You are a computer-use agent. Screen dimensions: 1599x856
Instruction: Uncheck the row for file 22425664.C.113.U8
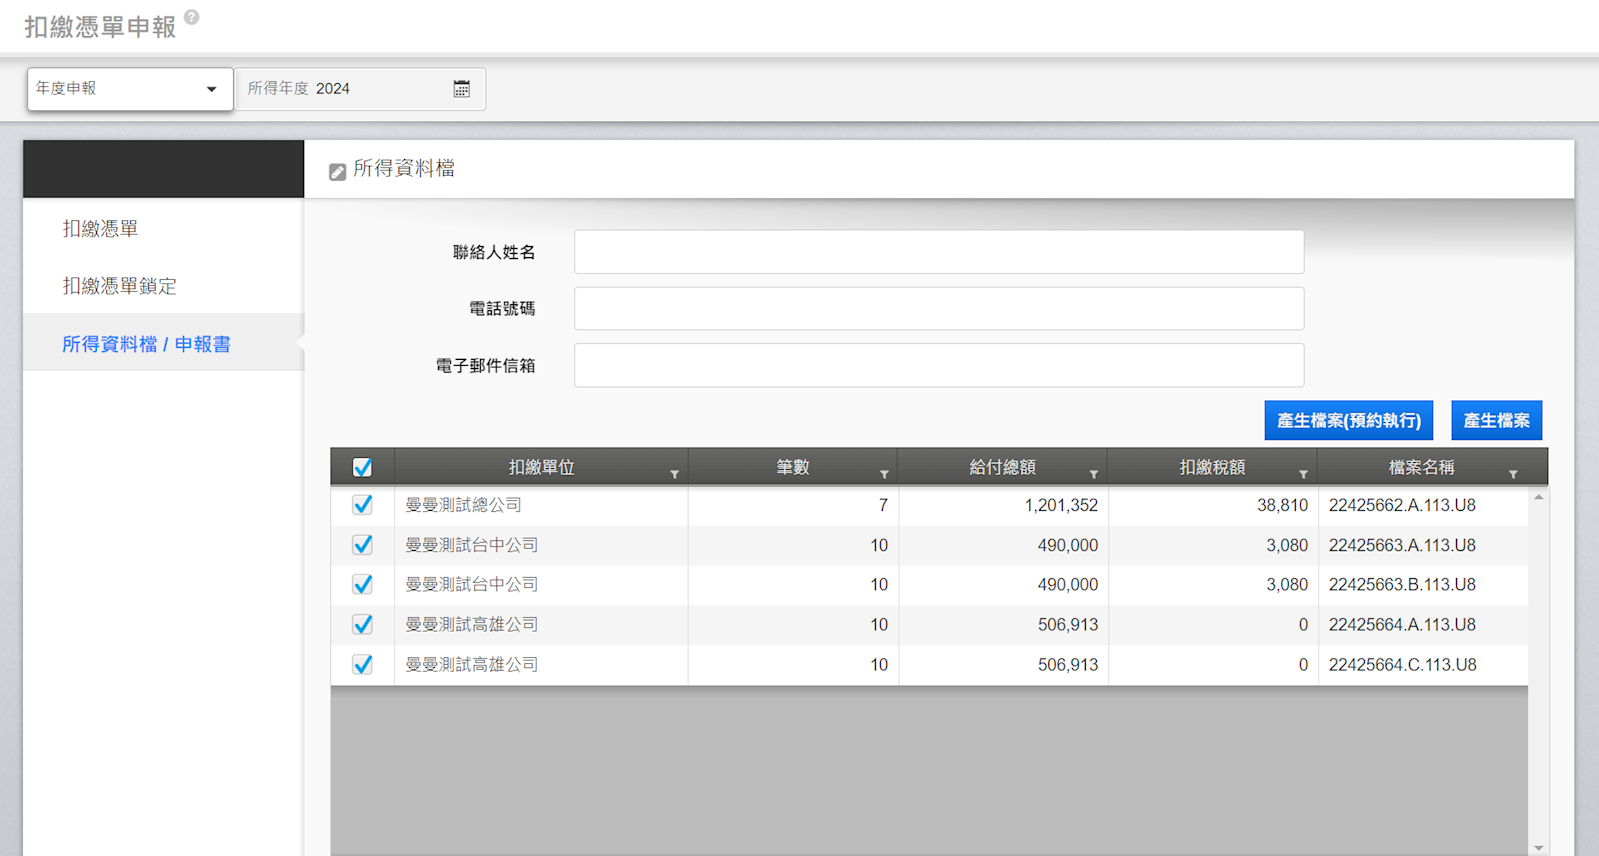pos(362,665)
